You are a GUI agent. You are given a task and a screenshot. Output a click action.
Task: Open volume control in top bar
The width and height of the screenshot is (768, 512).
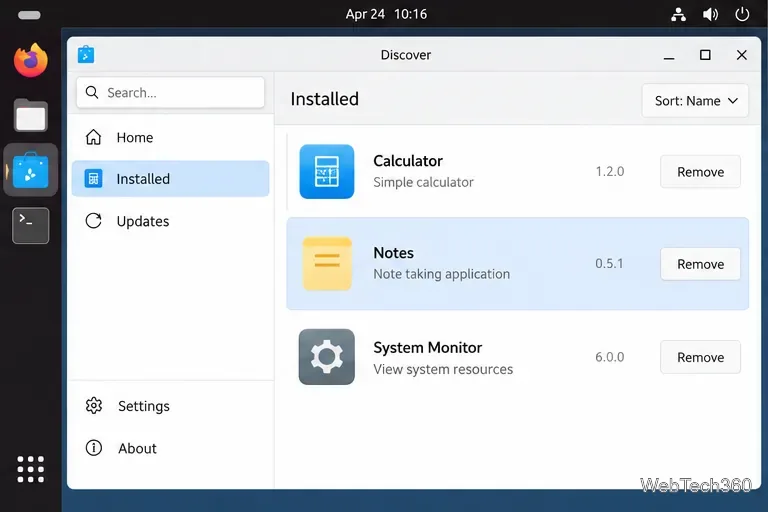coord(710,14)
